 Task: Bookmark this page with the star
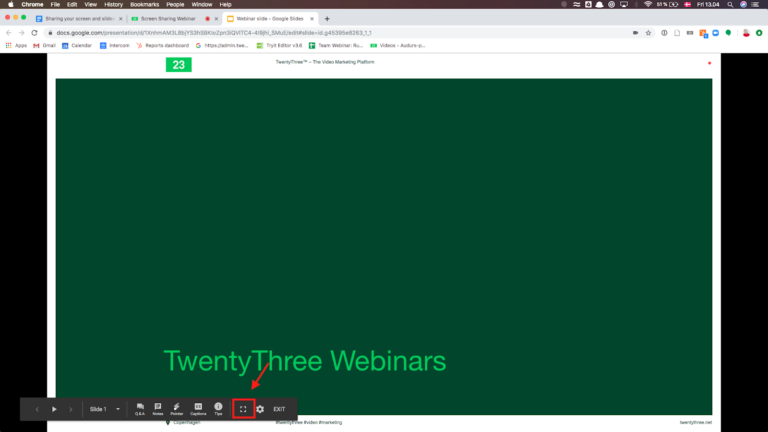coord(648,33)
